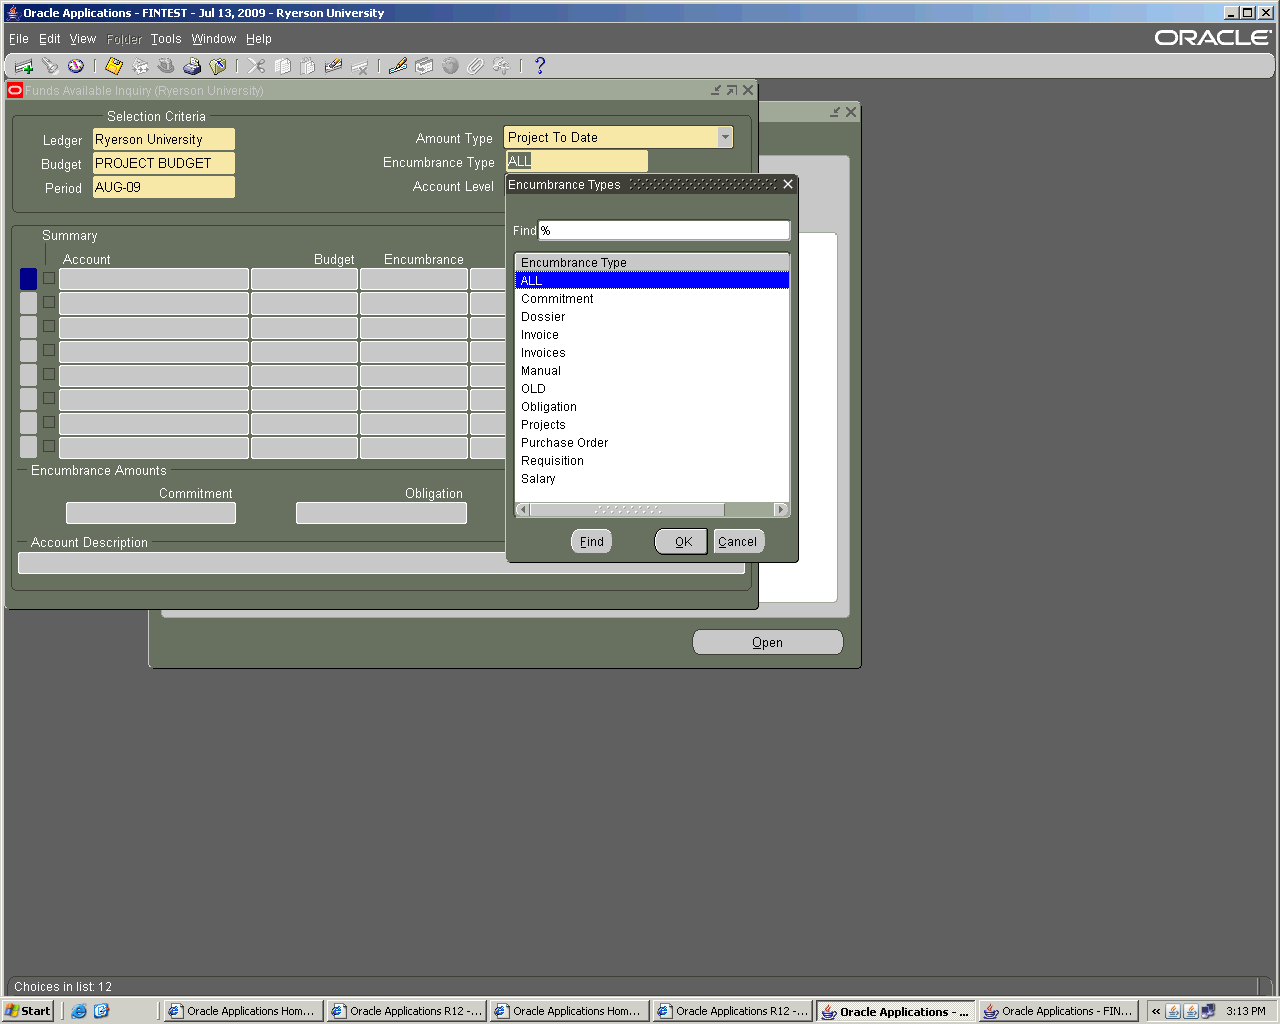
Task: Select Purchase Order from encumbrance list
Action: (564, 443)
